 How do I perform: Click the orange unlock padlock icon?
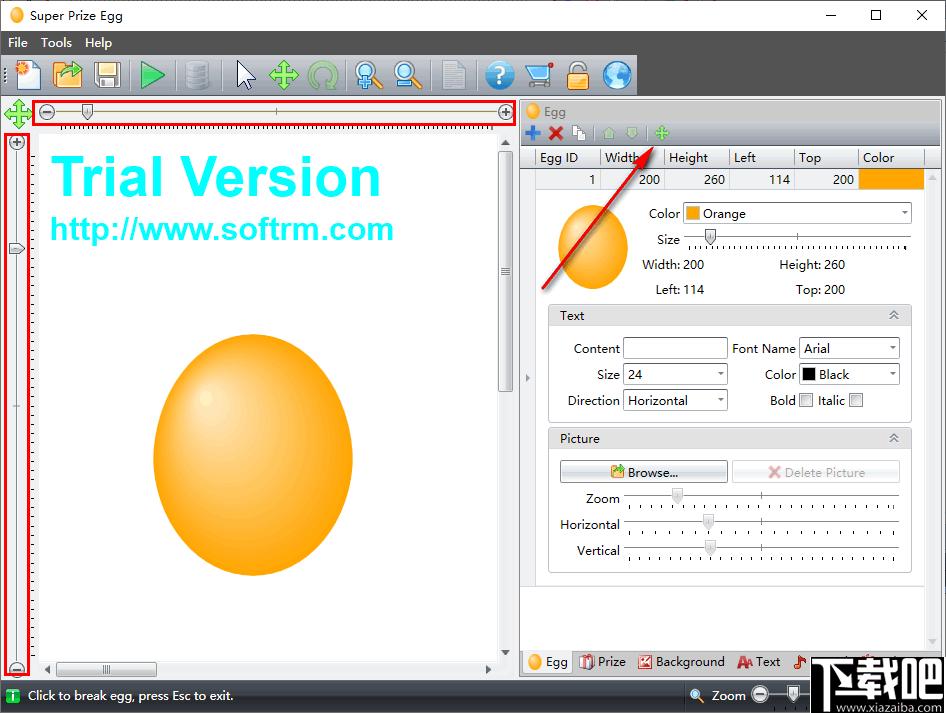pyautogui.click(x=577, y=75)
